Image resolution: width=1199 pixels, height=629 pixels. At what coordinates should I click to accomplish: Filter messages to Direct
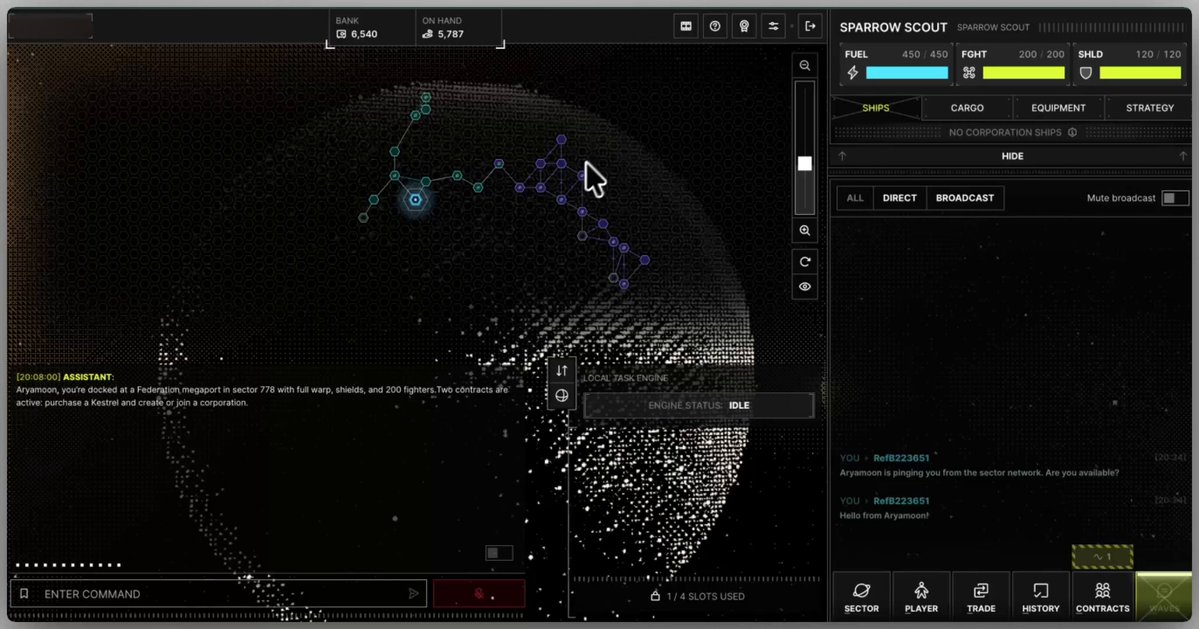pyautogui.click(x=899, y=198)
